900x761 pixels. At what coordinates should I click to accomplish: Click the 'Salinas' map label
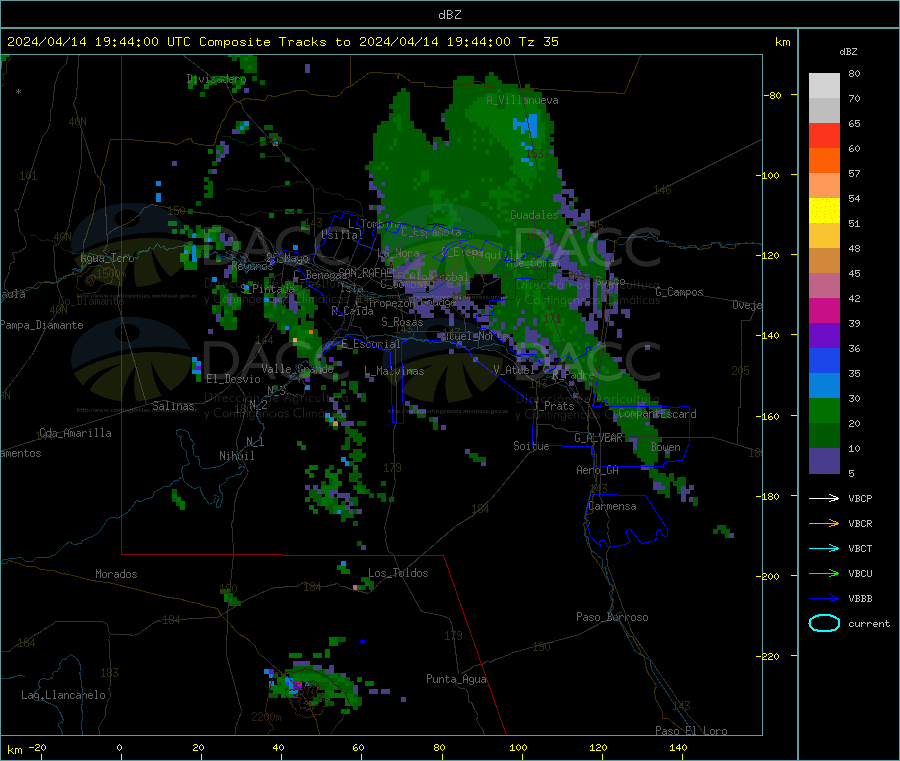pyautogui.click(x=173, y=406)
